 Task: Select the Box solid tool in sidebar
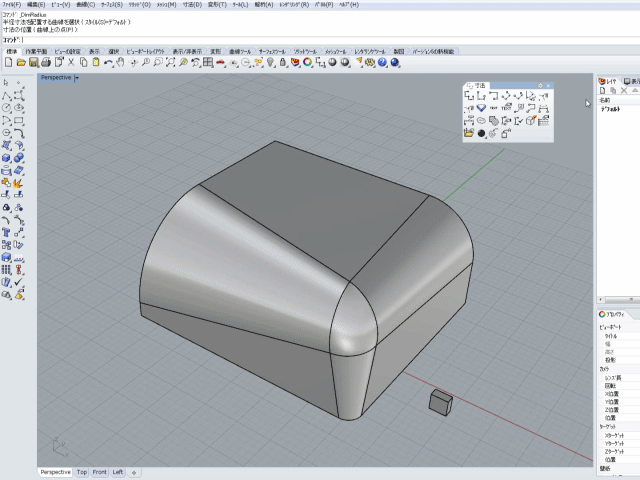click(x=6, y=158)
